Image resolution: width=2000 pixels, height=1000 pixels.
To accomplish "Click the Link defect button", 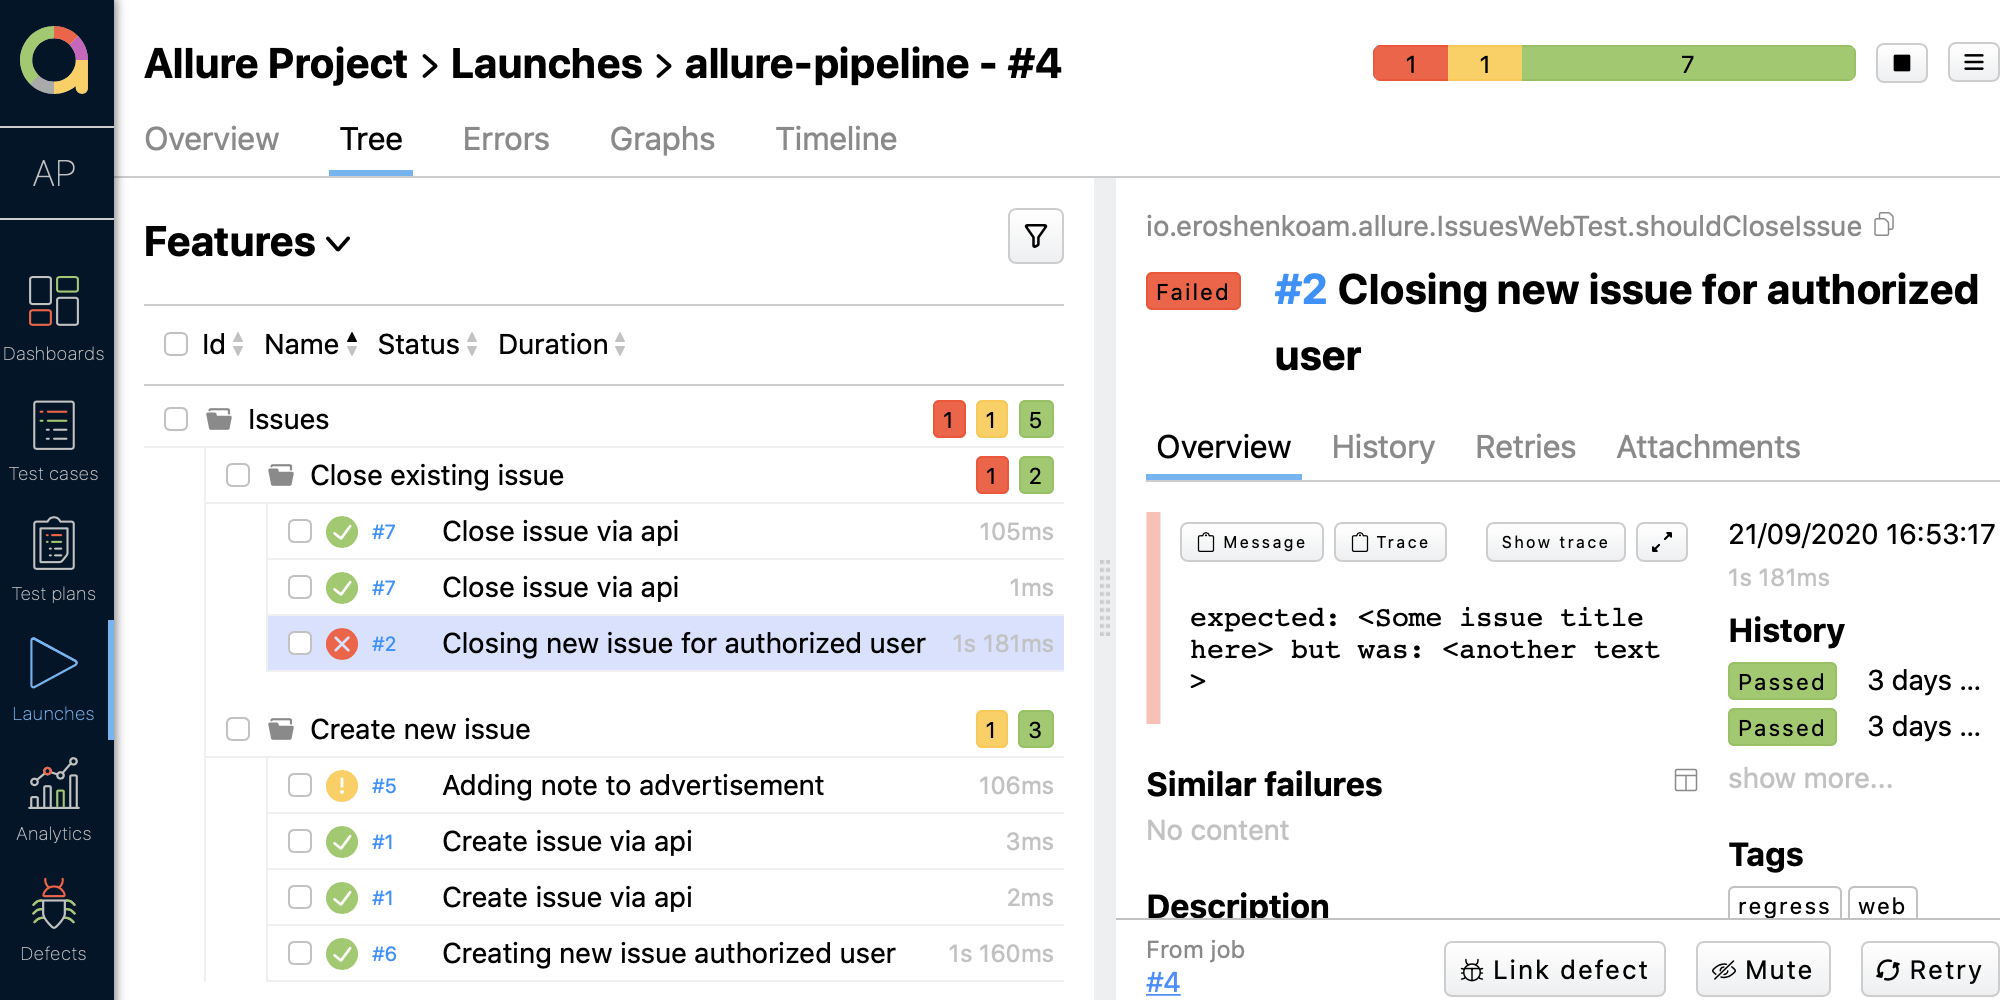I will pyautogui.click(x=1554, y=969).
